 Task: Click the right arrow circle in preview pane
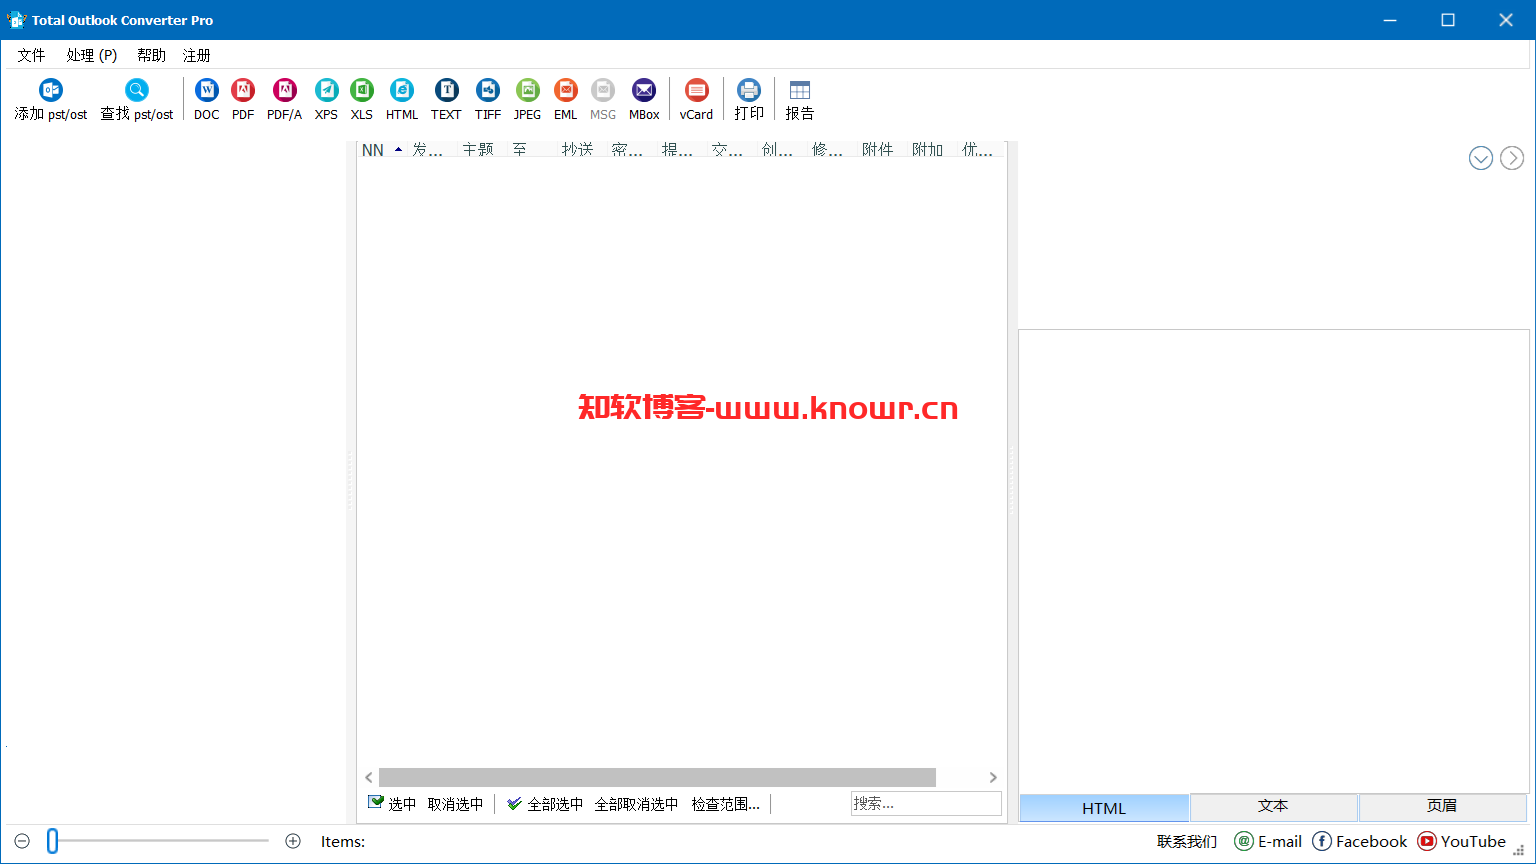point(1512,158)
